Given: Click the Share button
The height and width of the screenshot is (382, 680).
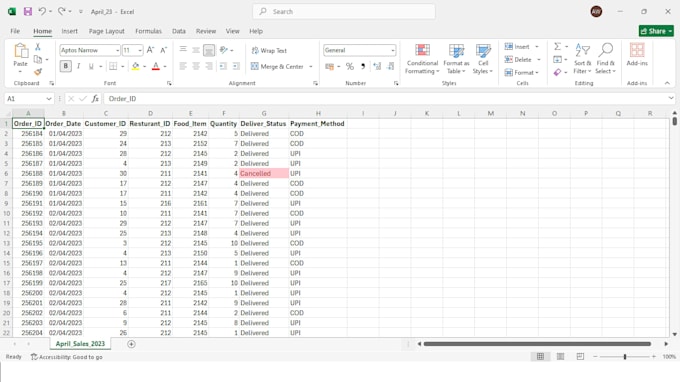Looking at the screenshot, I should [656, 31].
